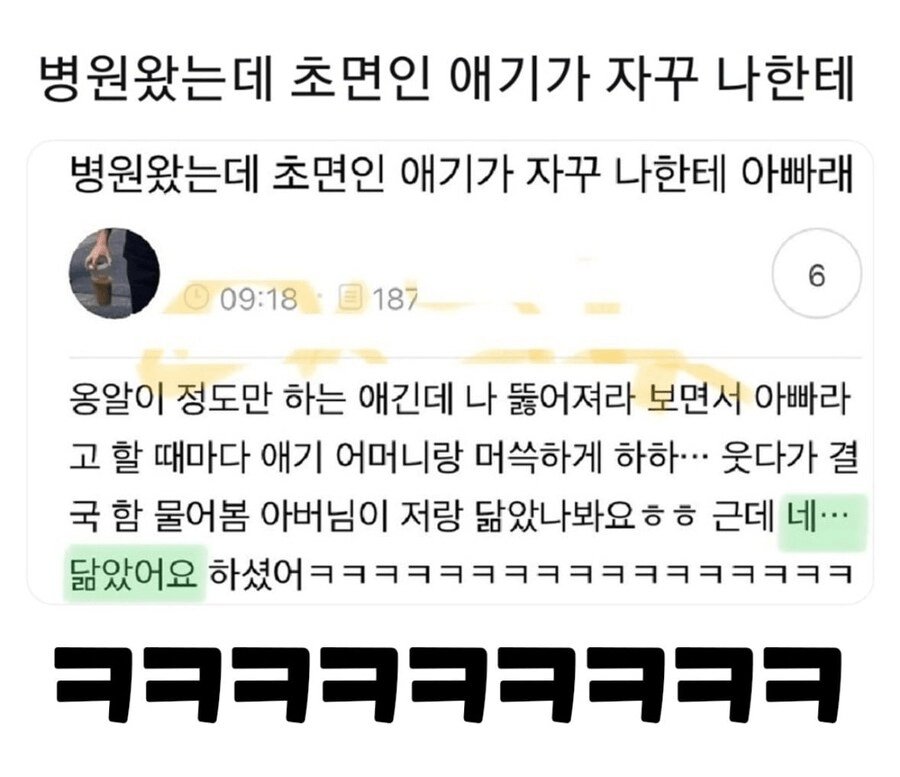Click the big bold ㅋㅋㅋ caption at bottom
This screenshot has width=900, height=777.
[448, 683]
